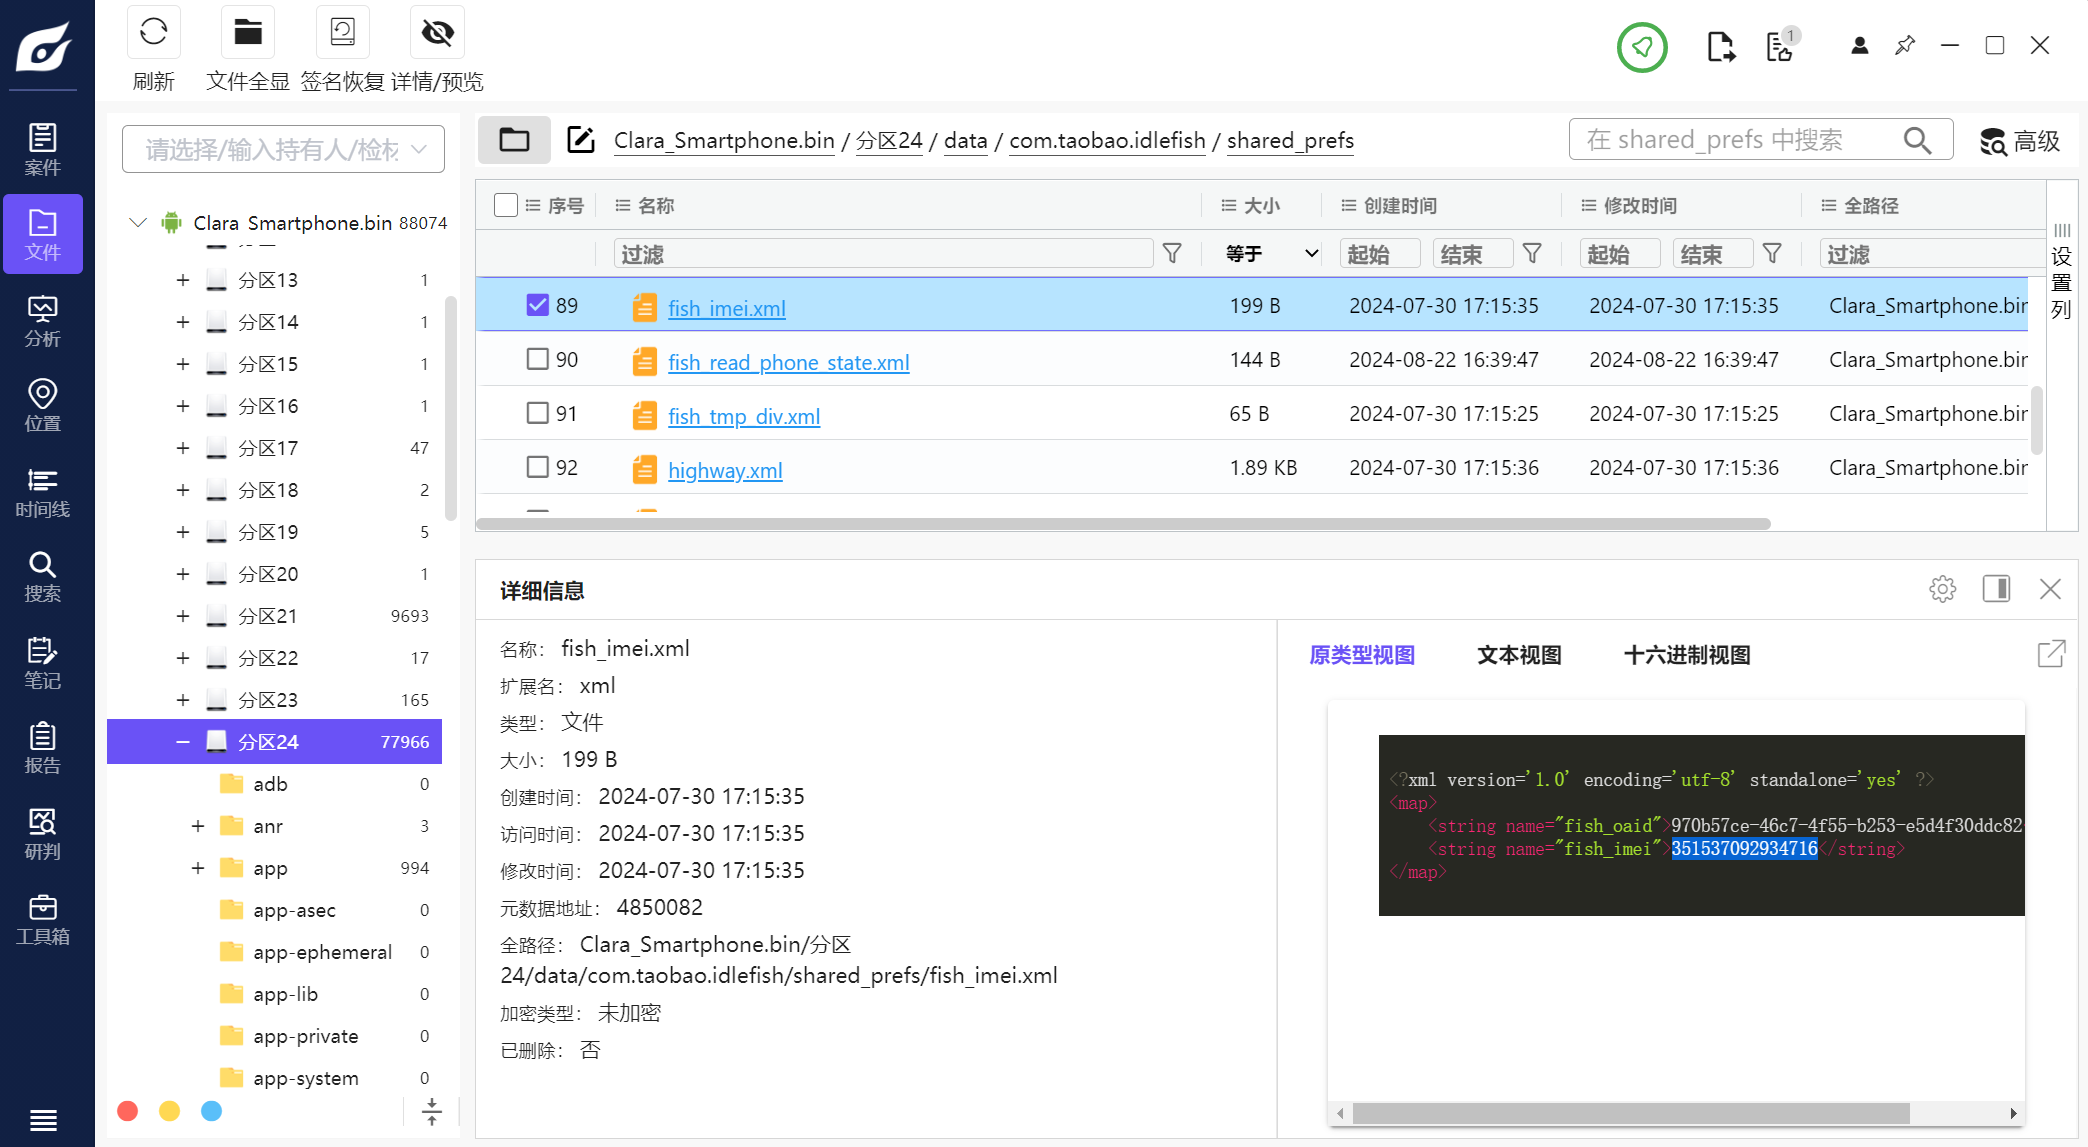2088x1147 pixels.
Task: Tick the select-all header checkbox
Action: 506,205
